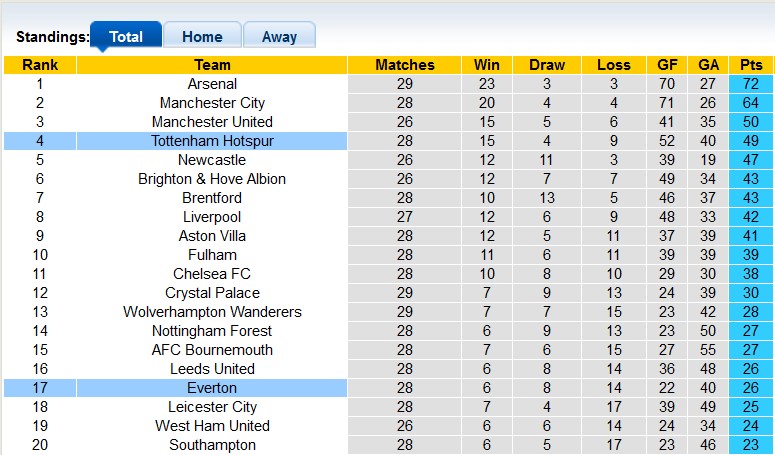Click the Pts column header
Viewport: 775px width, 455px height.
pyautogui.click(x=751, y=65)
